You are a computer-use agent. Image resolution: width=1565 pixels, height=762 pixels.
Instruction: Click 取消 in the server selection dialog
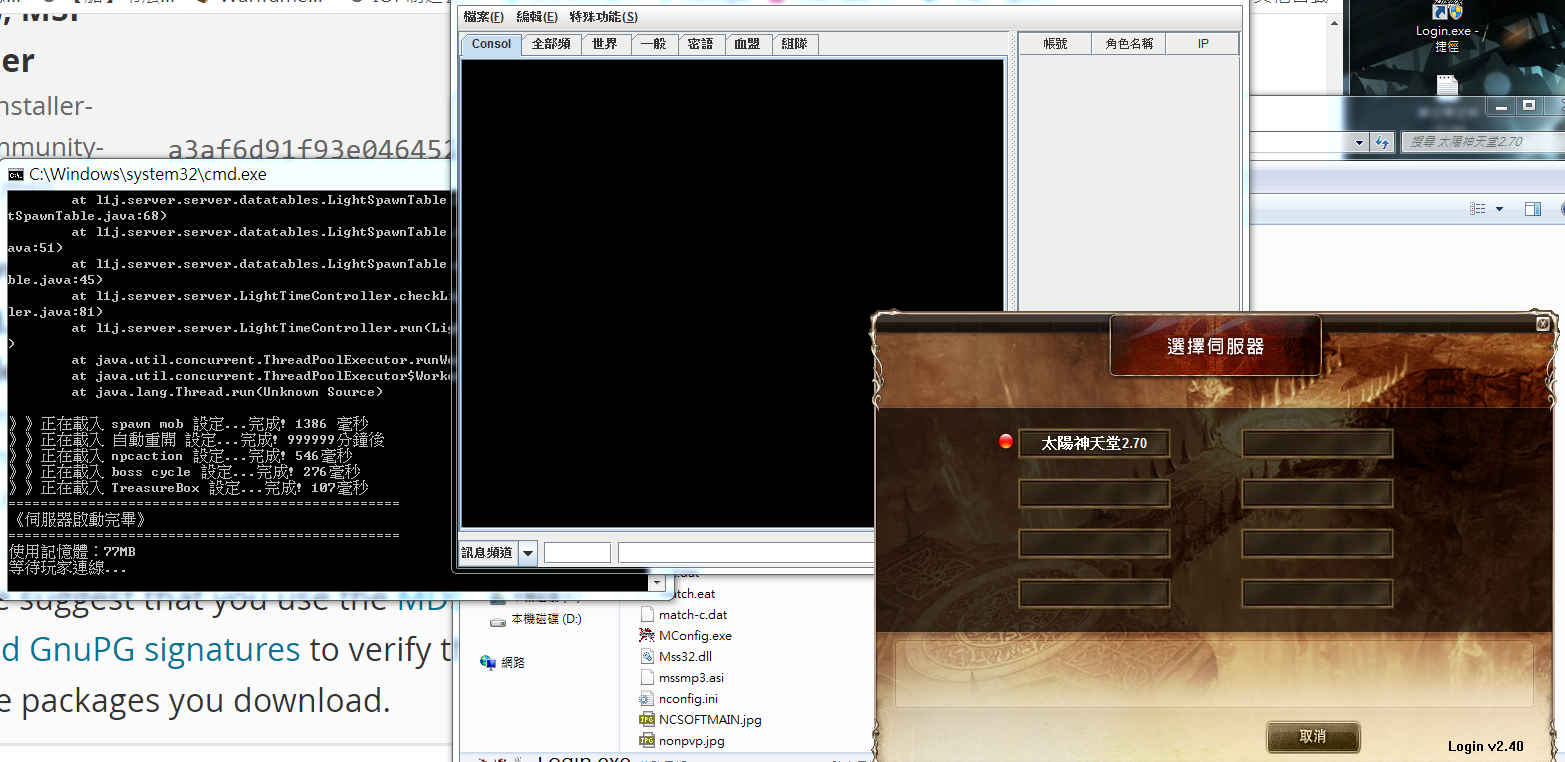click(x=1313, y=736)
